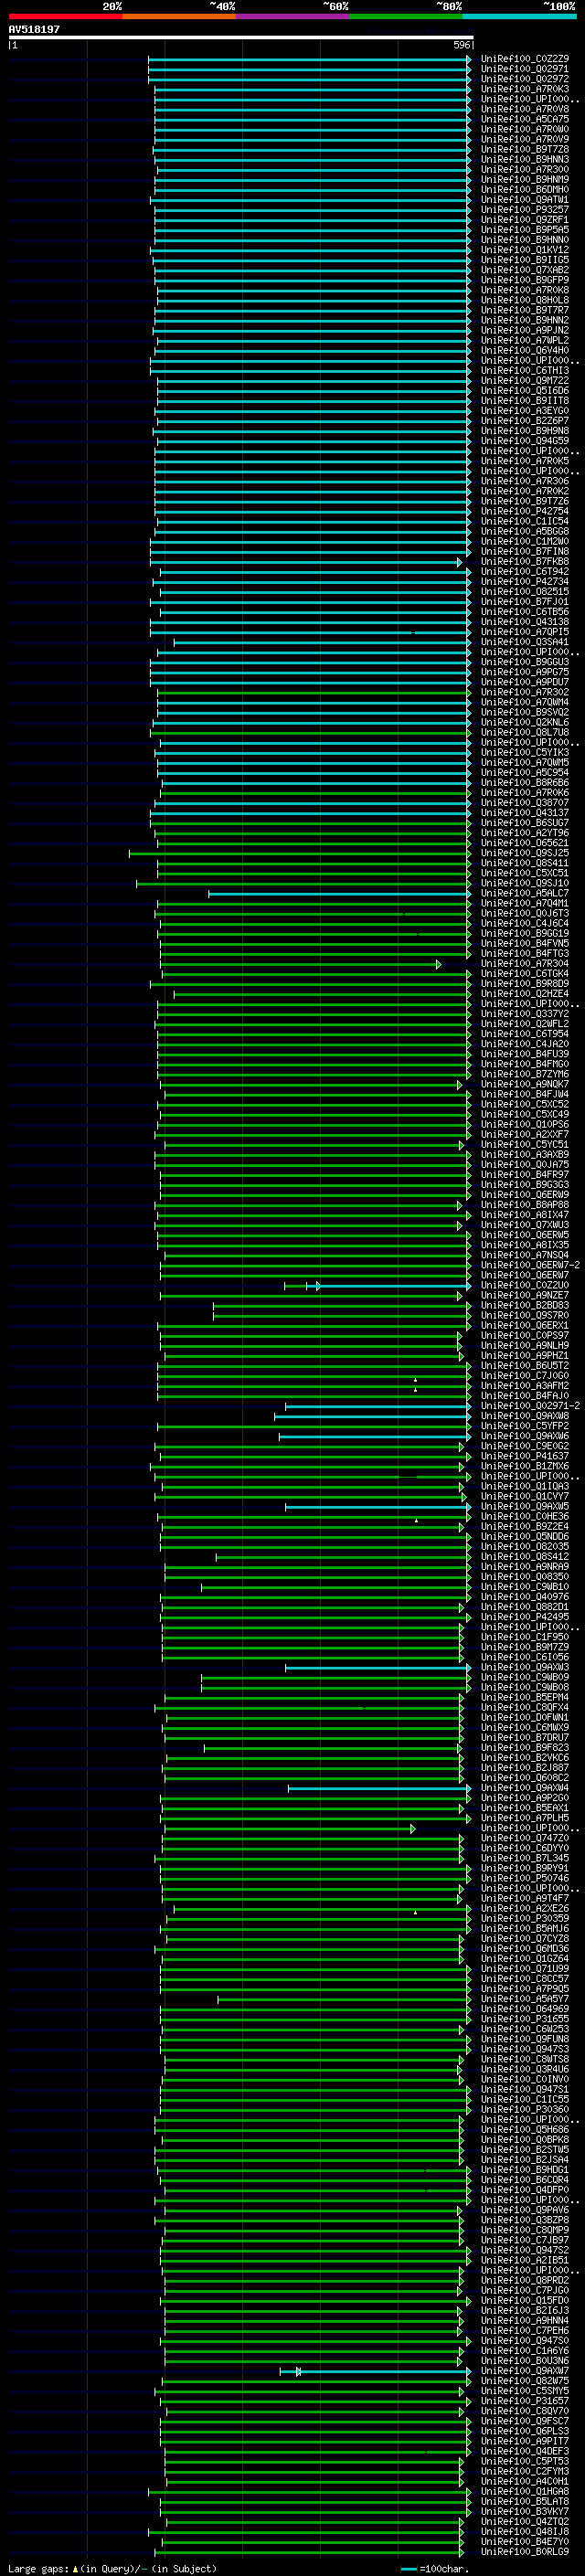The width and height of the screenshot is (585, 2576).
Task: Select hit label UniRef100_C0Z2Z9
Action: [525, 59]
